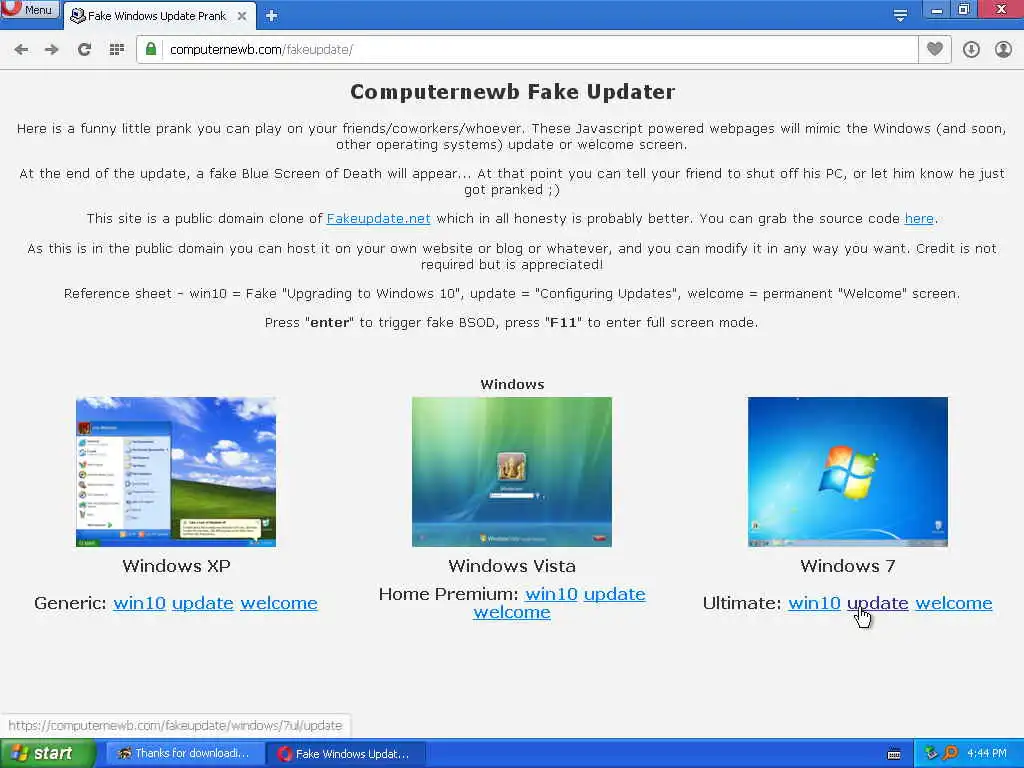
Task: Open Windows 7 Ultimate win10 link
Action: pos(814,603)
